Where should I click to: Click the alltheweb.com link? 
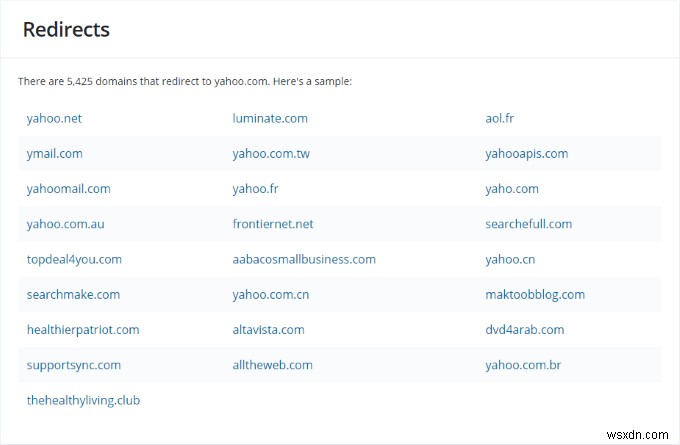pos(272,365)
